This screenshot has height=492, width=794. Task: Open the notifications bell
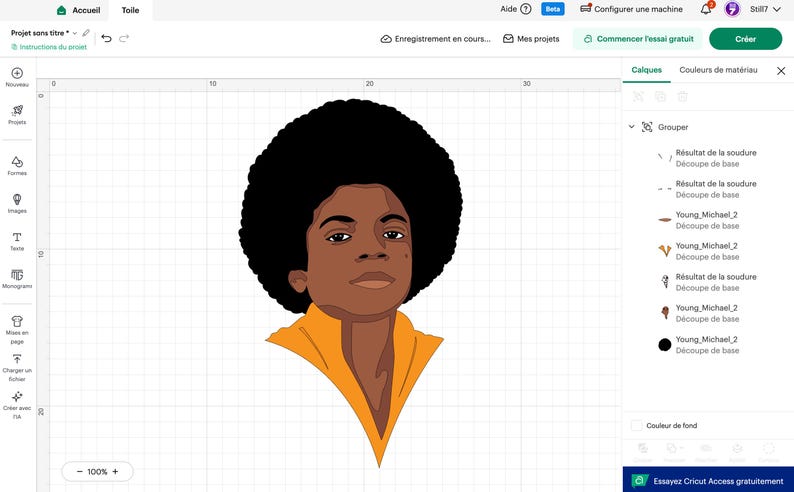coord(706,9)
